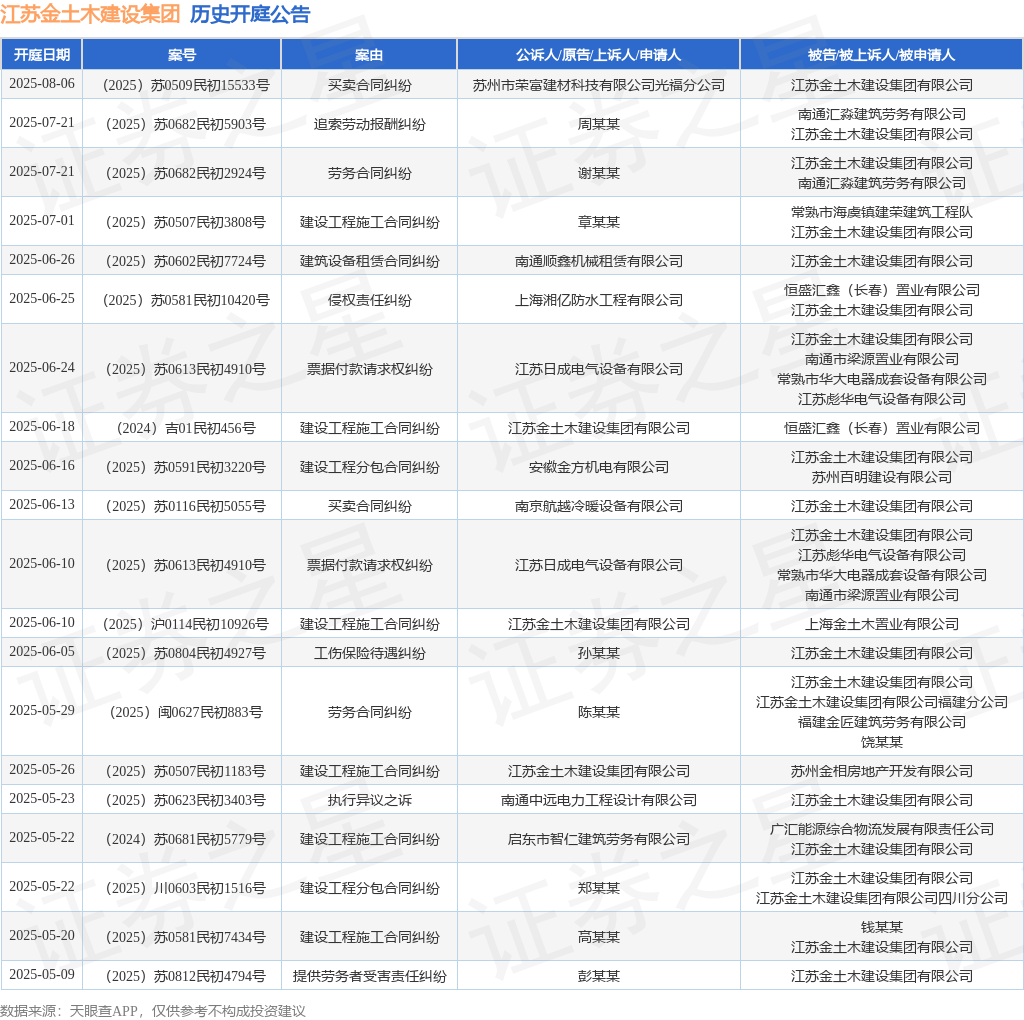Click defendant 饶某某
1024x1020 pixels.
882,742
